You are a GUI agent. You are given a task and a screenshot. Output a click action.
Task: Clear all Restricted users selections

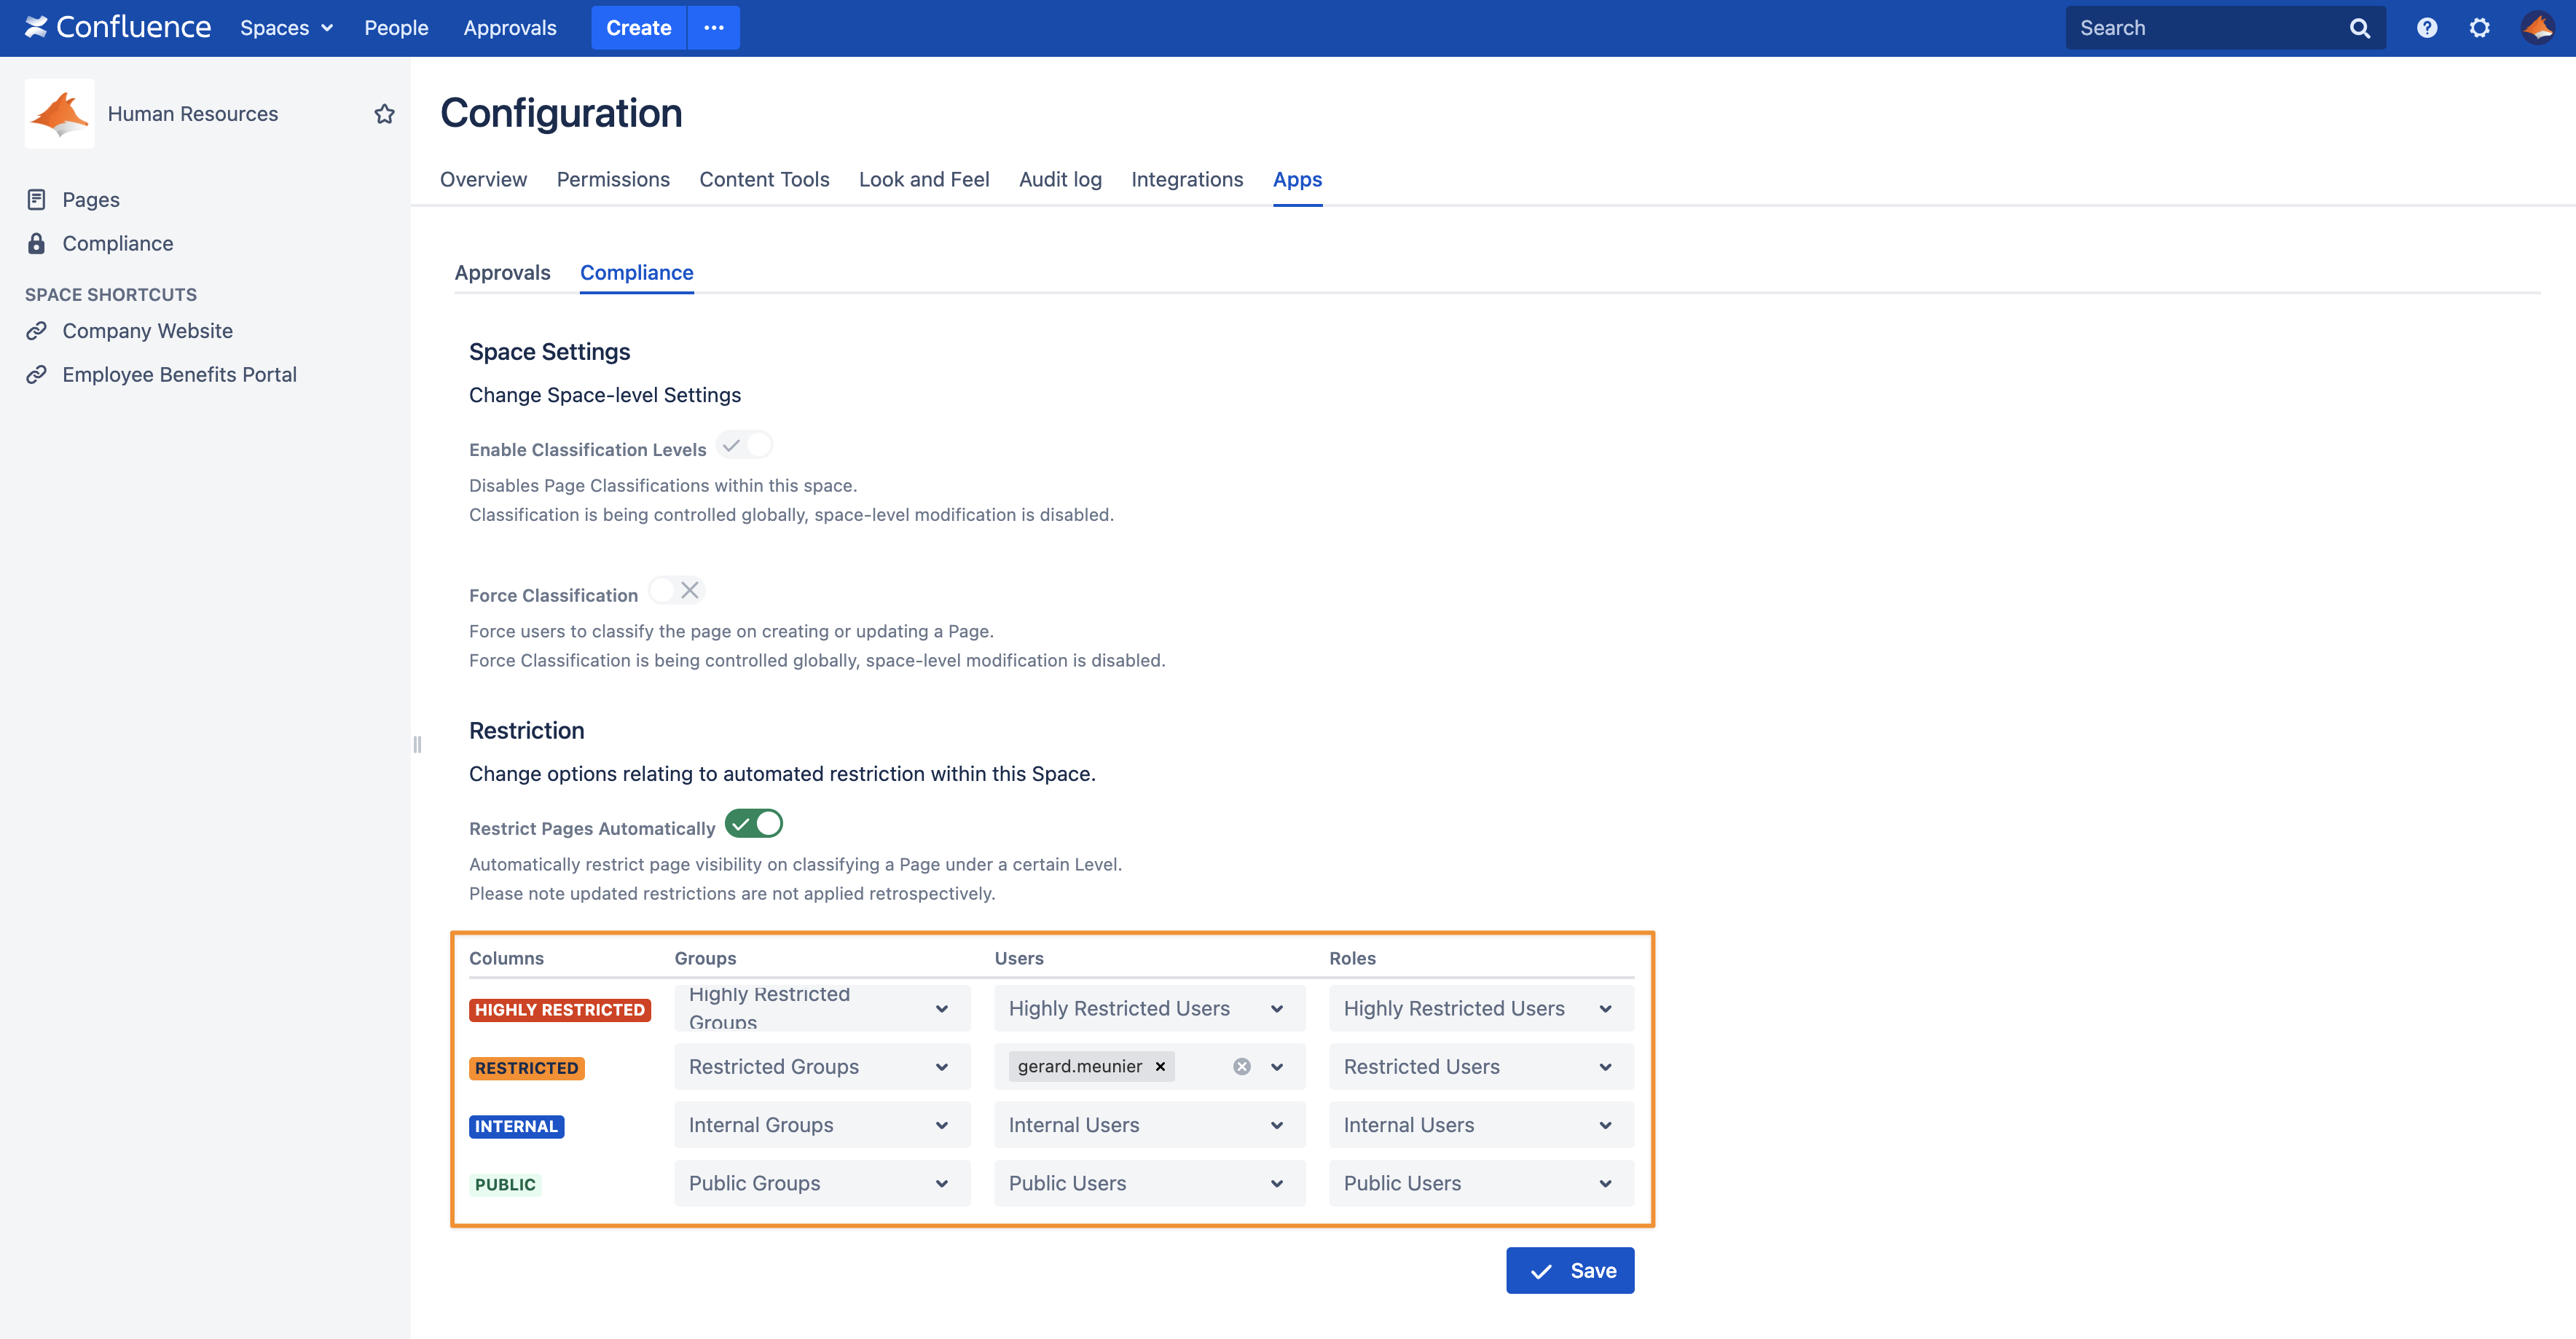(x=1241, y=1067)
